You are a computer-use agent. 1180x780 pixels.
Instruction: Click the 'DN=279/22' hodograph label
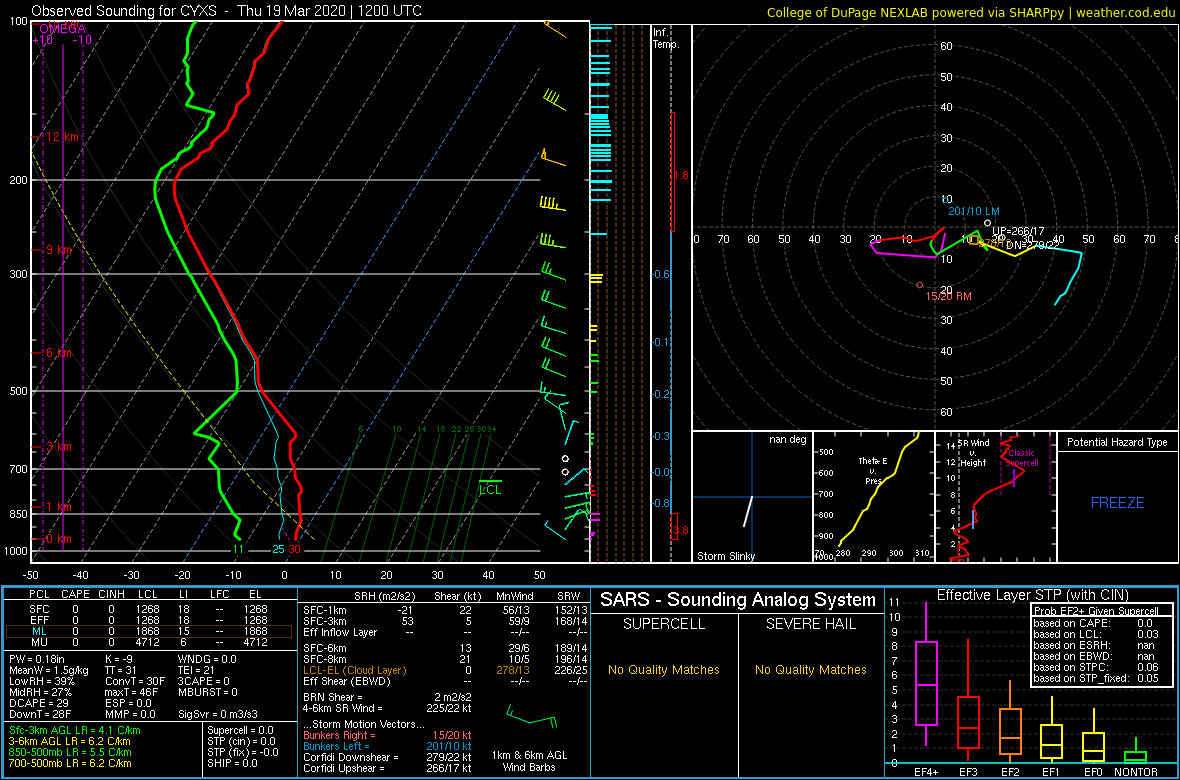(1032, 245)
